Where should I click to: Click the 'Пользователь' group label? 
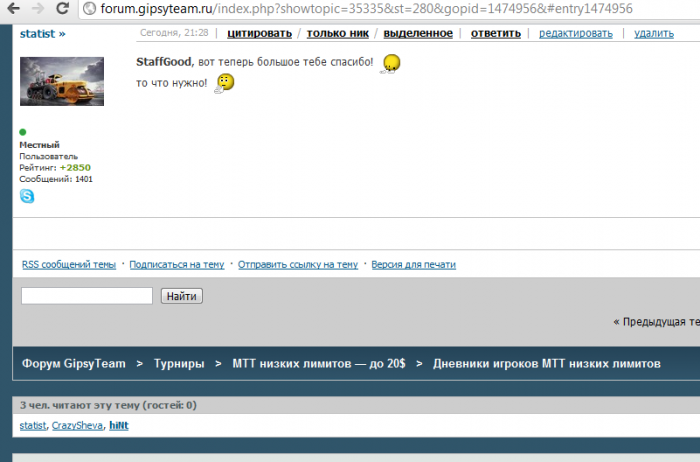(48, 157)
